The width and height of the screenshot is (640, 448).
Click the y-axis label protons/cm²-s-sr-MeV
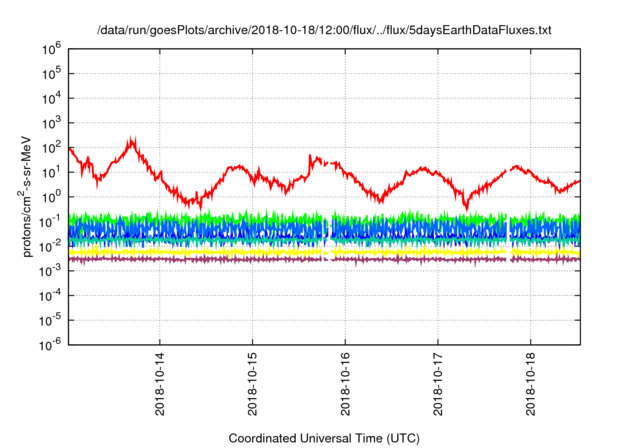pyautogui.click(x=25, y=195)
